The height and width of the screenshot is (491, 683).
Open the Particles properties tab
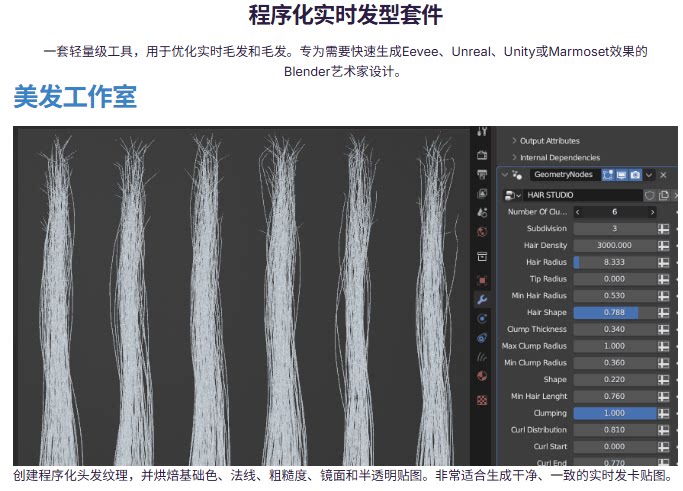[482, 318]
